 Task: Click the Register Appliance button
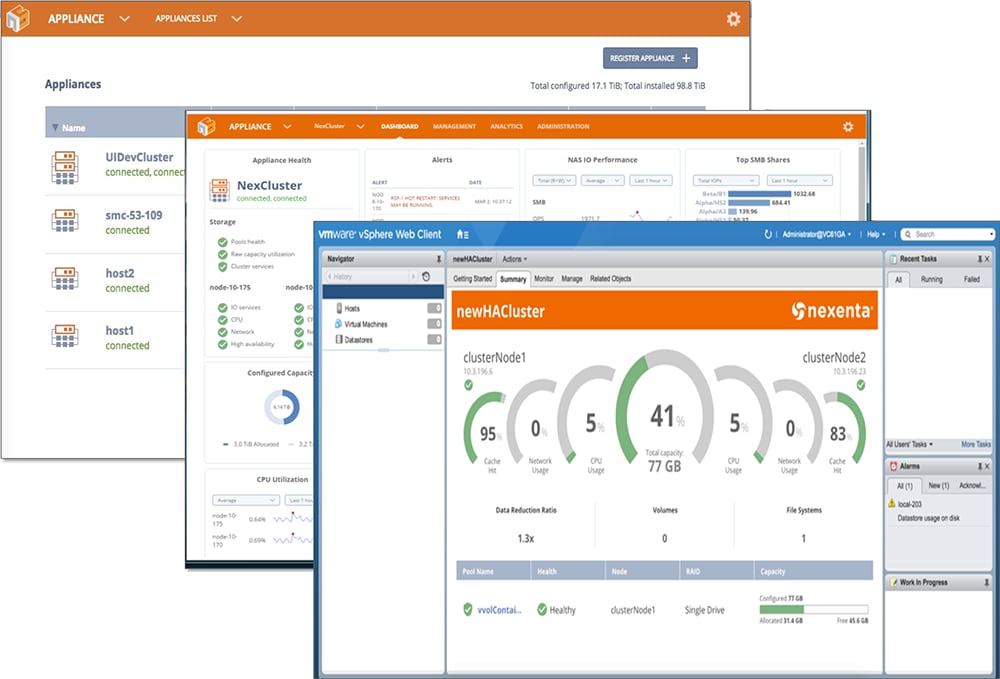pyautogui.click(x=650, y=58)
